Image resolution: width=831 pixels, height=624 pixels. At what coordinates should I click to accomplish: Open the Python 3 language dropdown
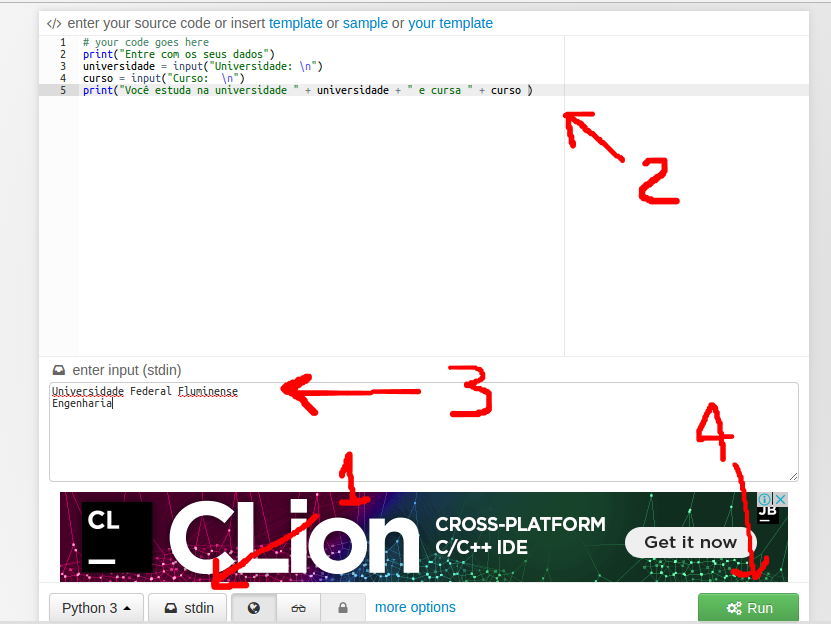click(97, 608)
